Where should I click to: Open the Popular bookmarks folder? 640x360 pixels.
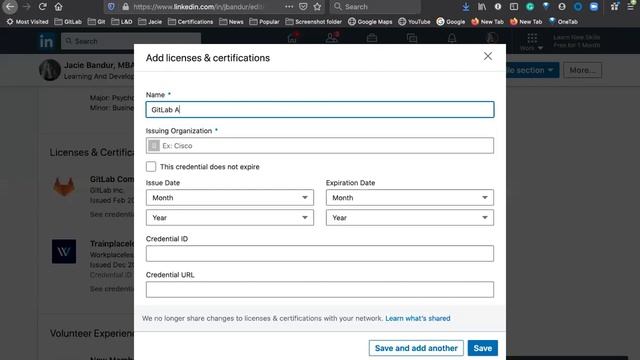click(264, 22)
